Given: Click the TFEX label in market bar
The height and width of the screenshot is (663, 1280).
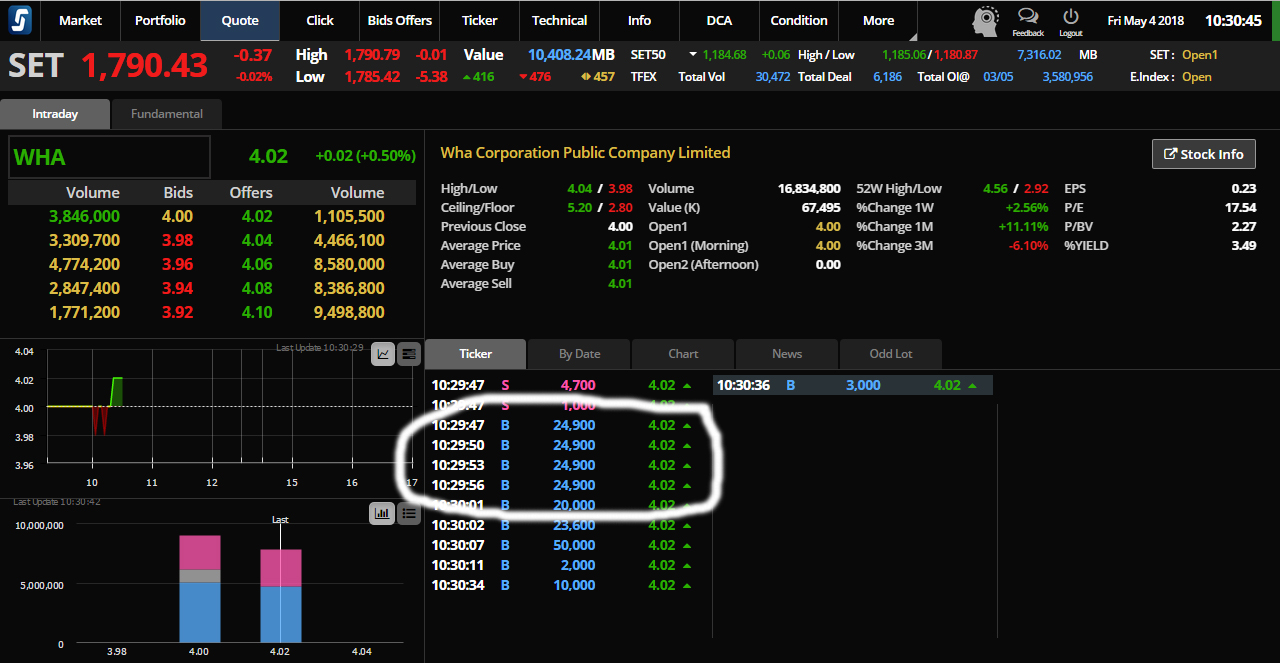Looking at the screenshot, I should coord(644,77).
